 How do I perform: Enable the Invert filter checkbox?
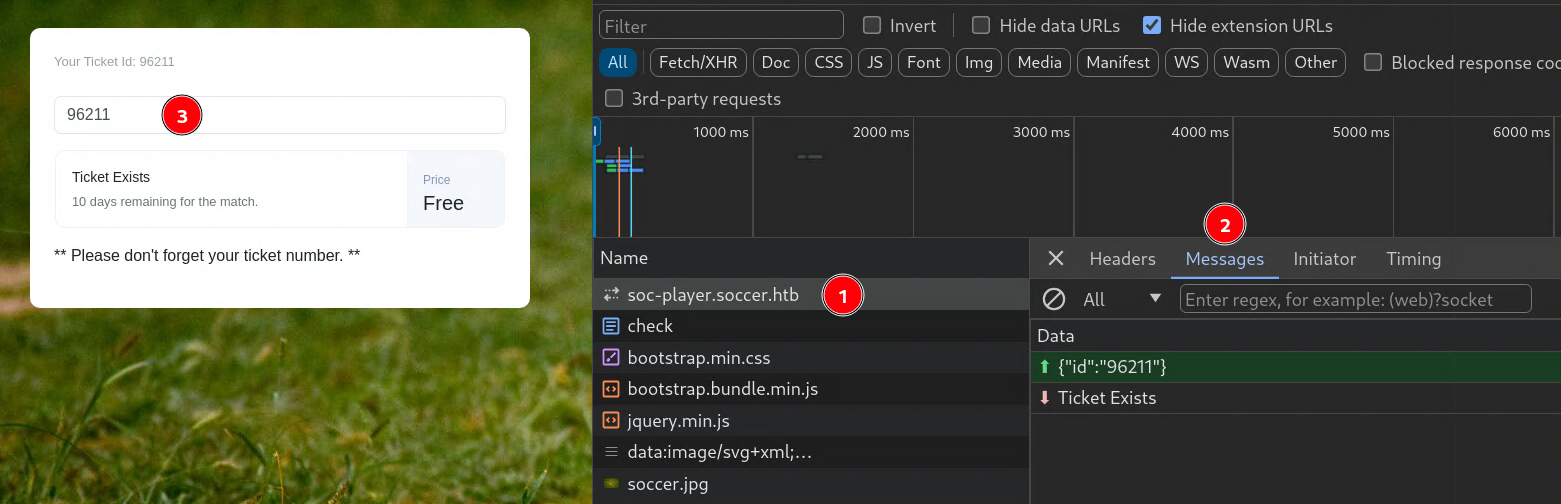click(872, 26)
